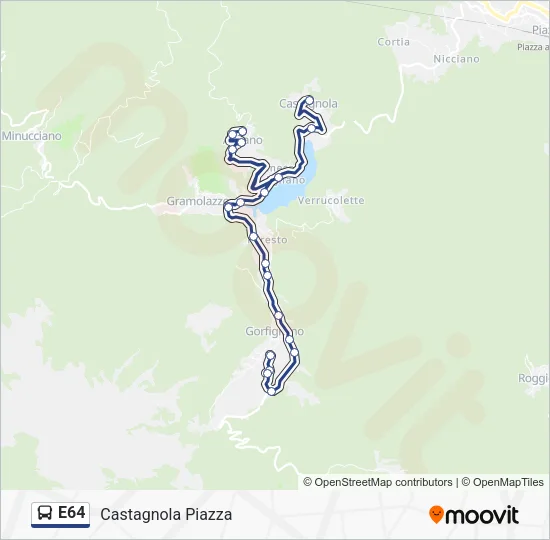Click the Nicciano town label
The image size is (550, 540).
tap(456, 59)
